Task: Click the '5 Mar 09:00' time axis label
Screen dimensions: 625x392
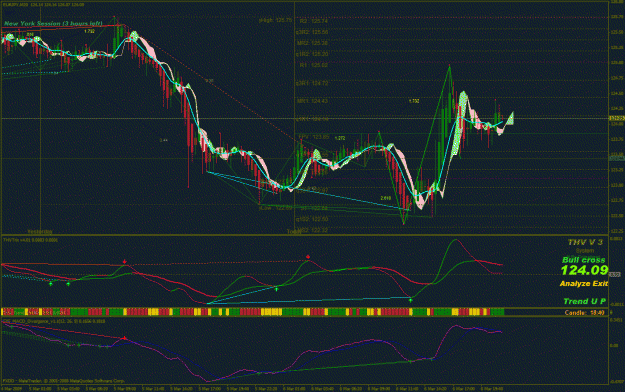Action: tap(125, 388)
